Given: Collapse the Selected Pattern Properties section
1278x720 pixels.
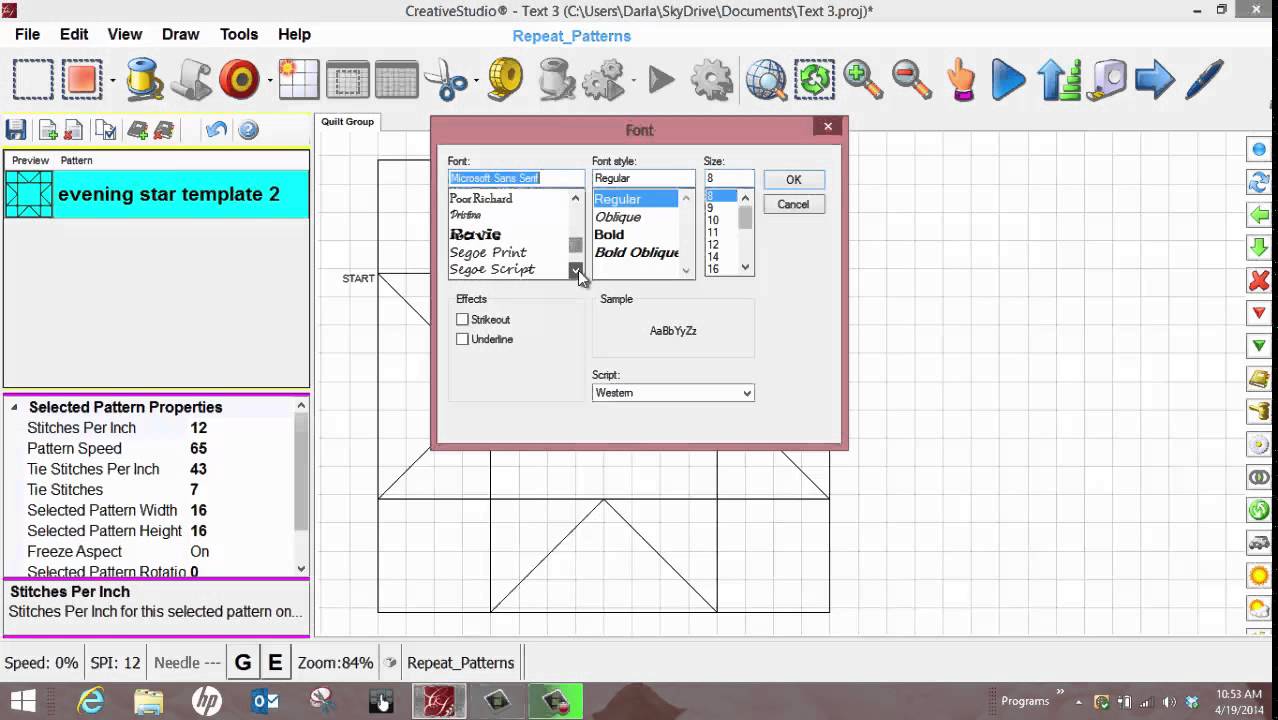Looking at the screenshot, I should [15, 408].
